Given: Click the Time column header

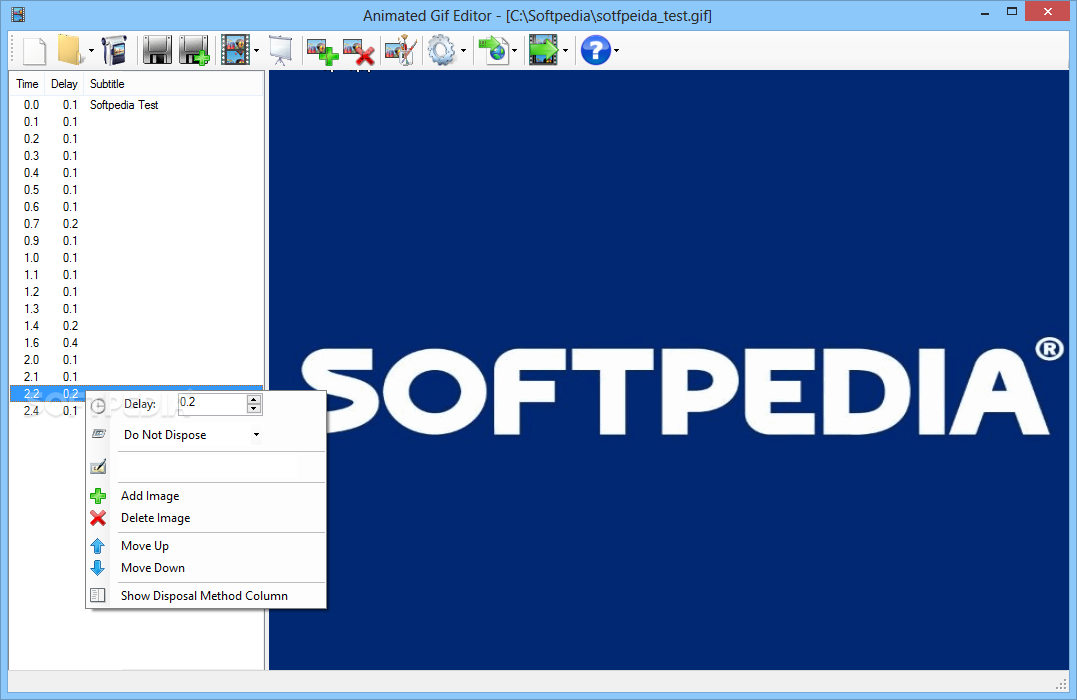Looking at the screenshot, I should [x=27, y=84].
